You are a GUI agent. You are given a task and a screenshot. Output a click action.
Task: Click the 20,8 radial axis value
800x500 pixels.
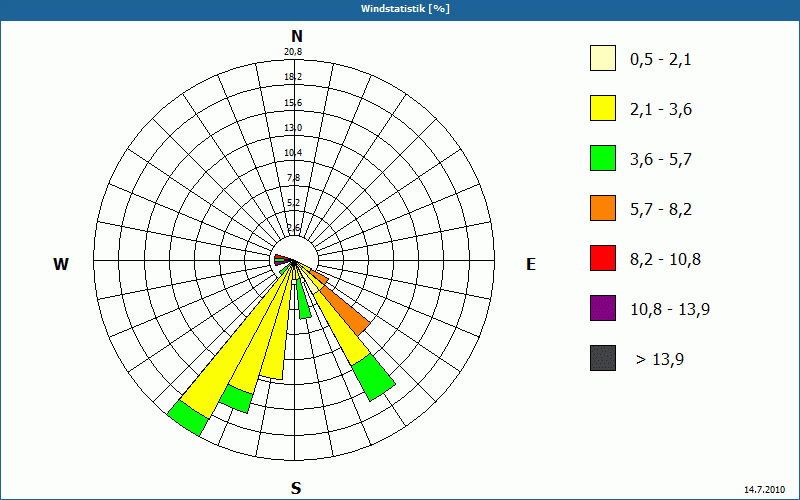(293, 52)
